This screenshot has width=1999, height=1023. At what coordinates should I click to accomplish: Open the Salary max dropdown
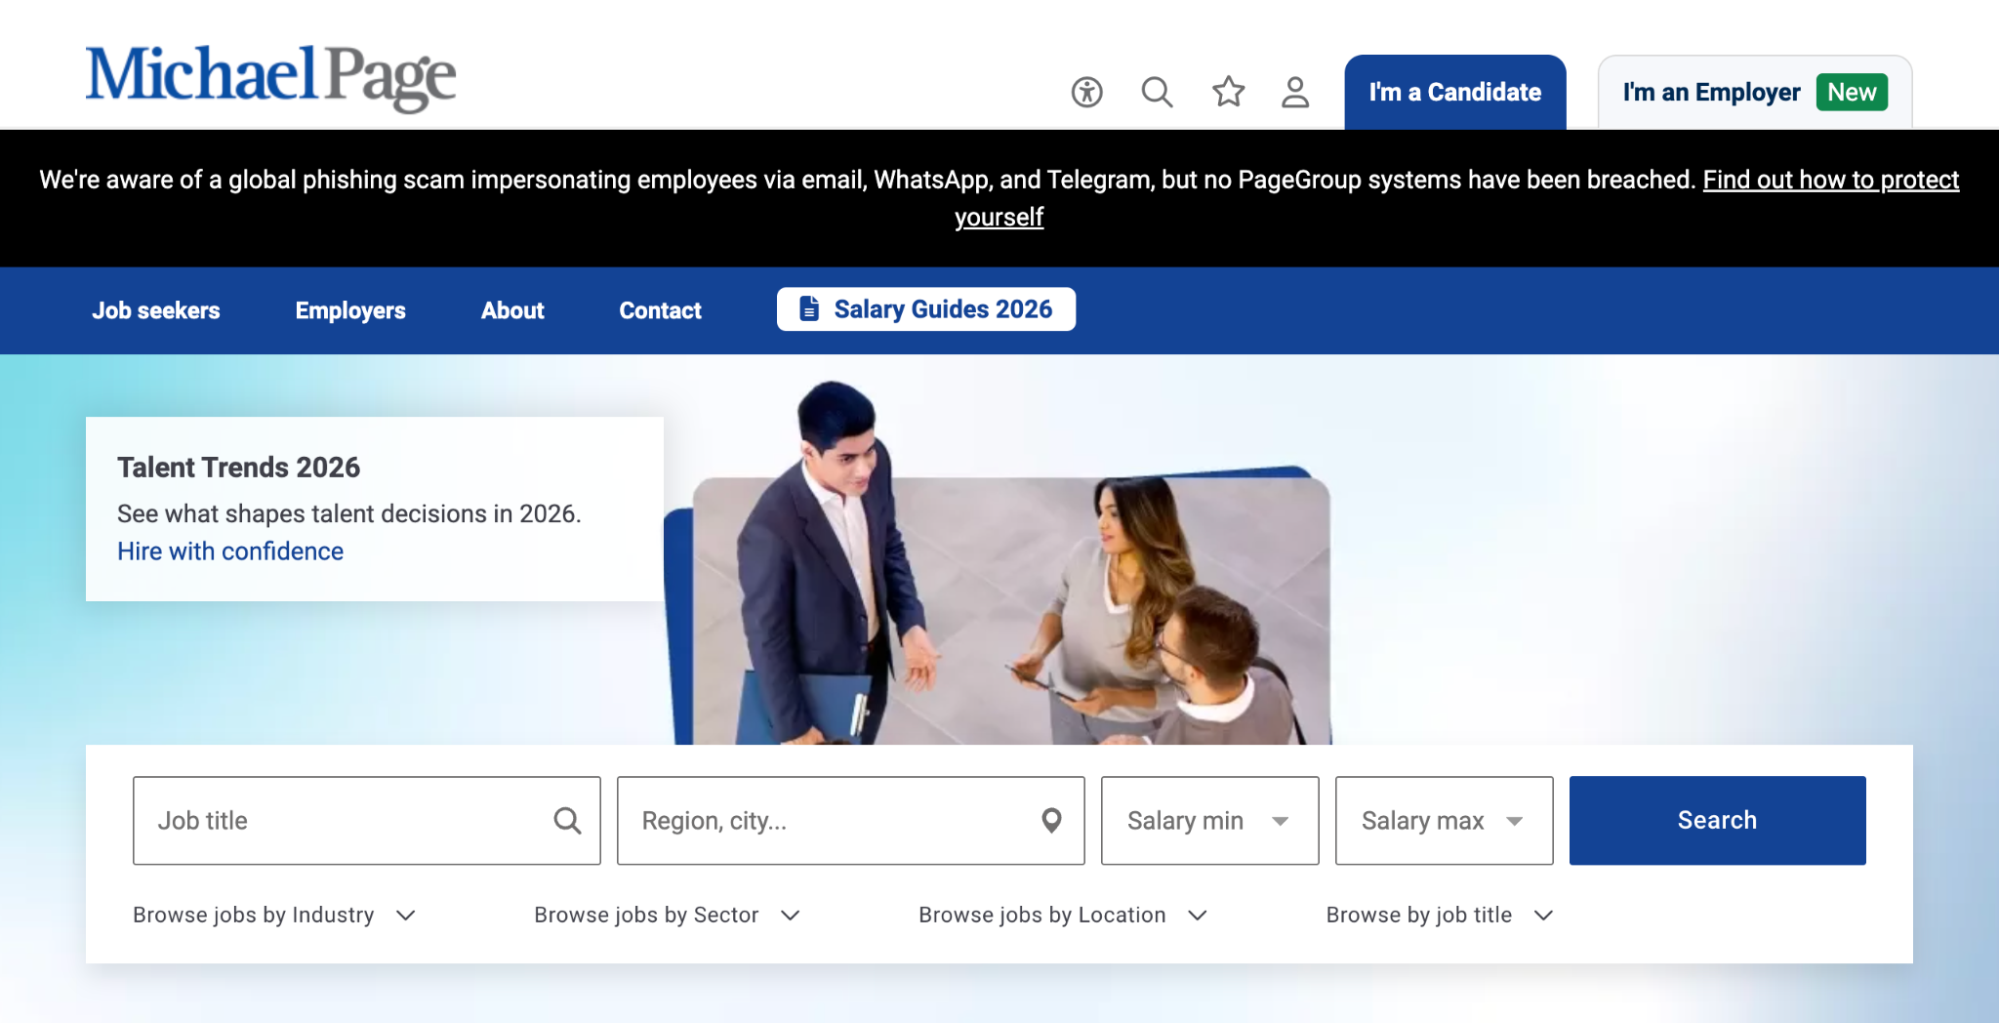point(1444,821)
